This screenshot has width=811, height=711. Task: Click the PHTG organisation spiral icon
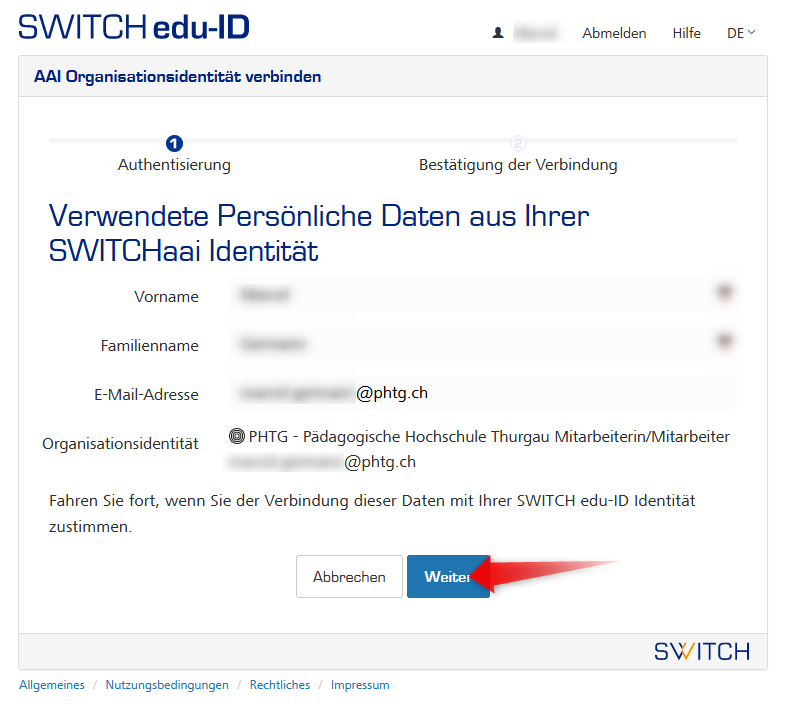point(237,437)
